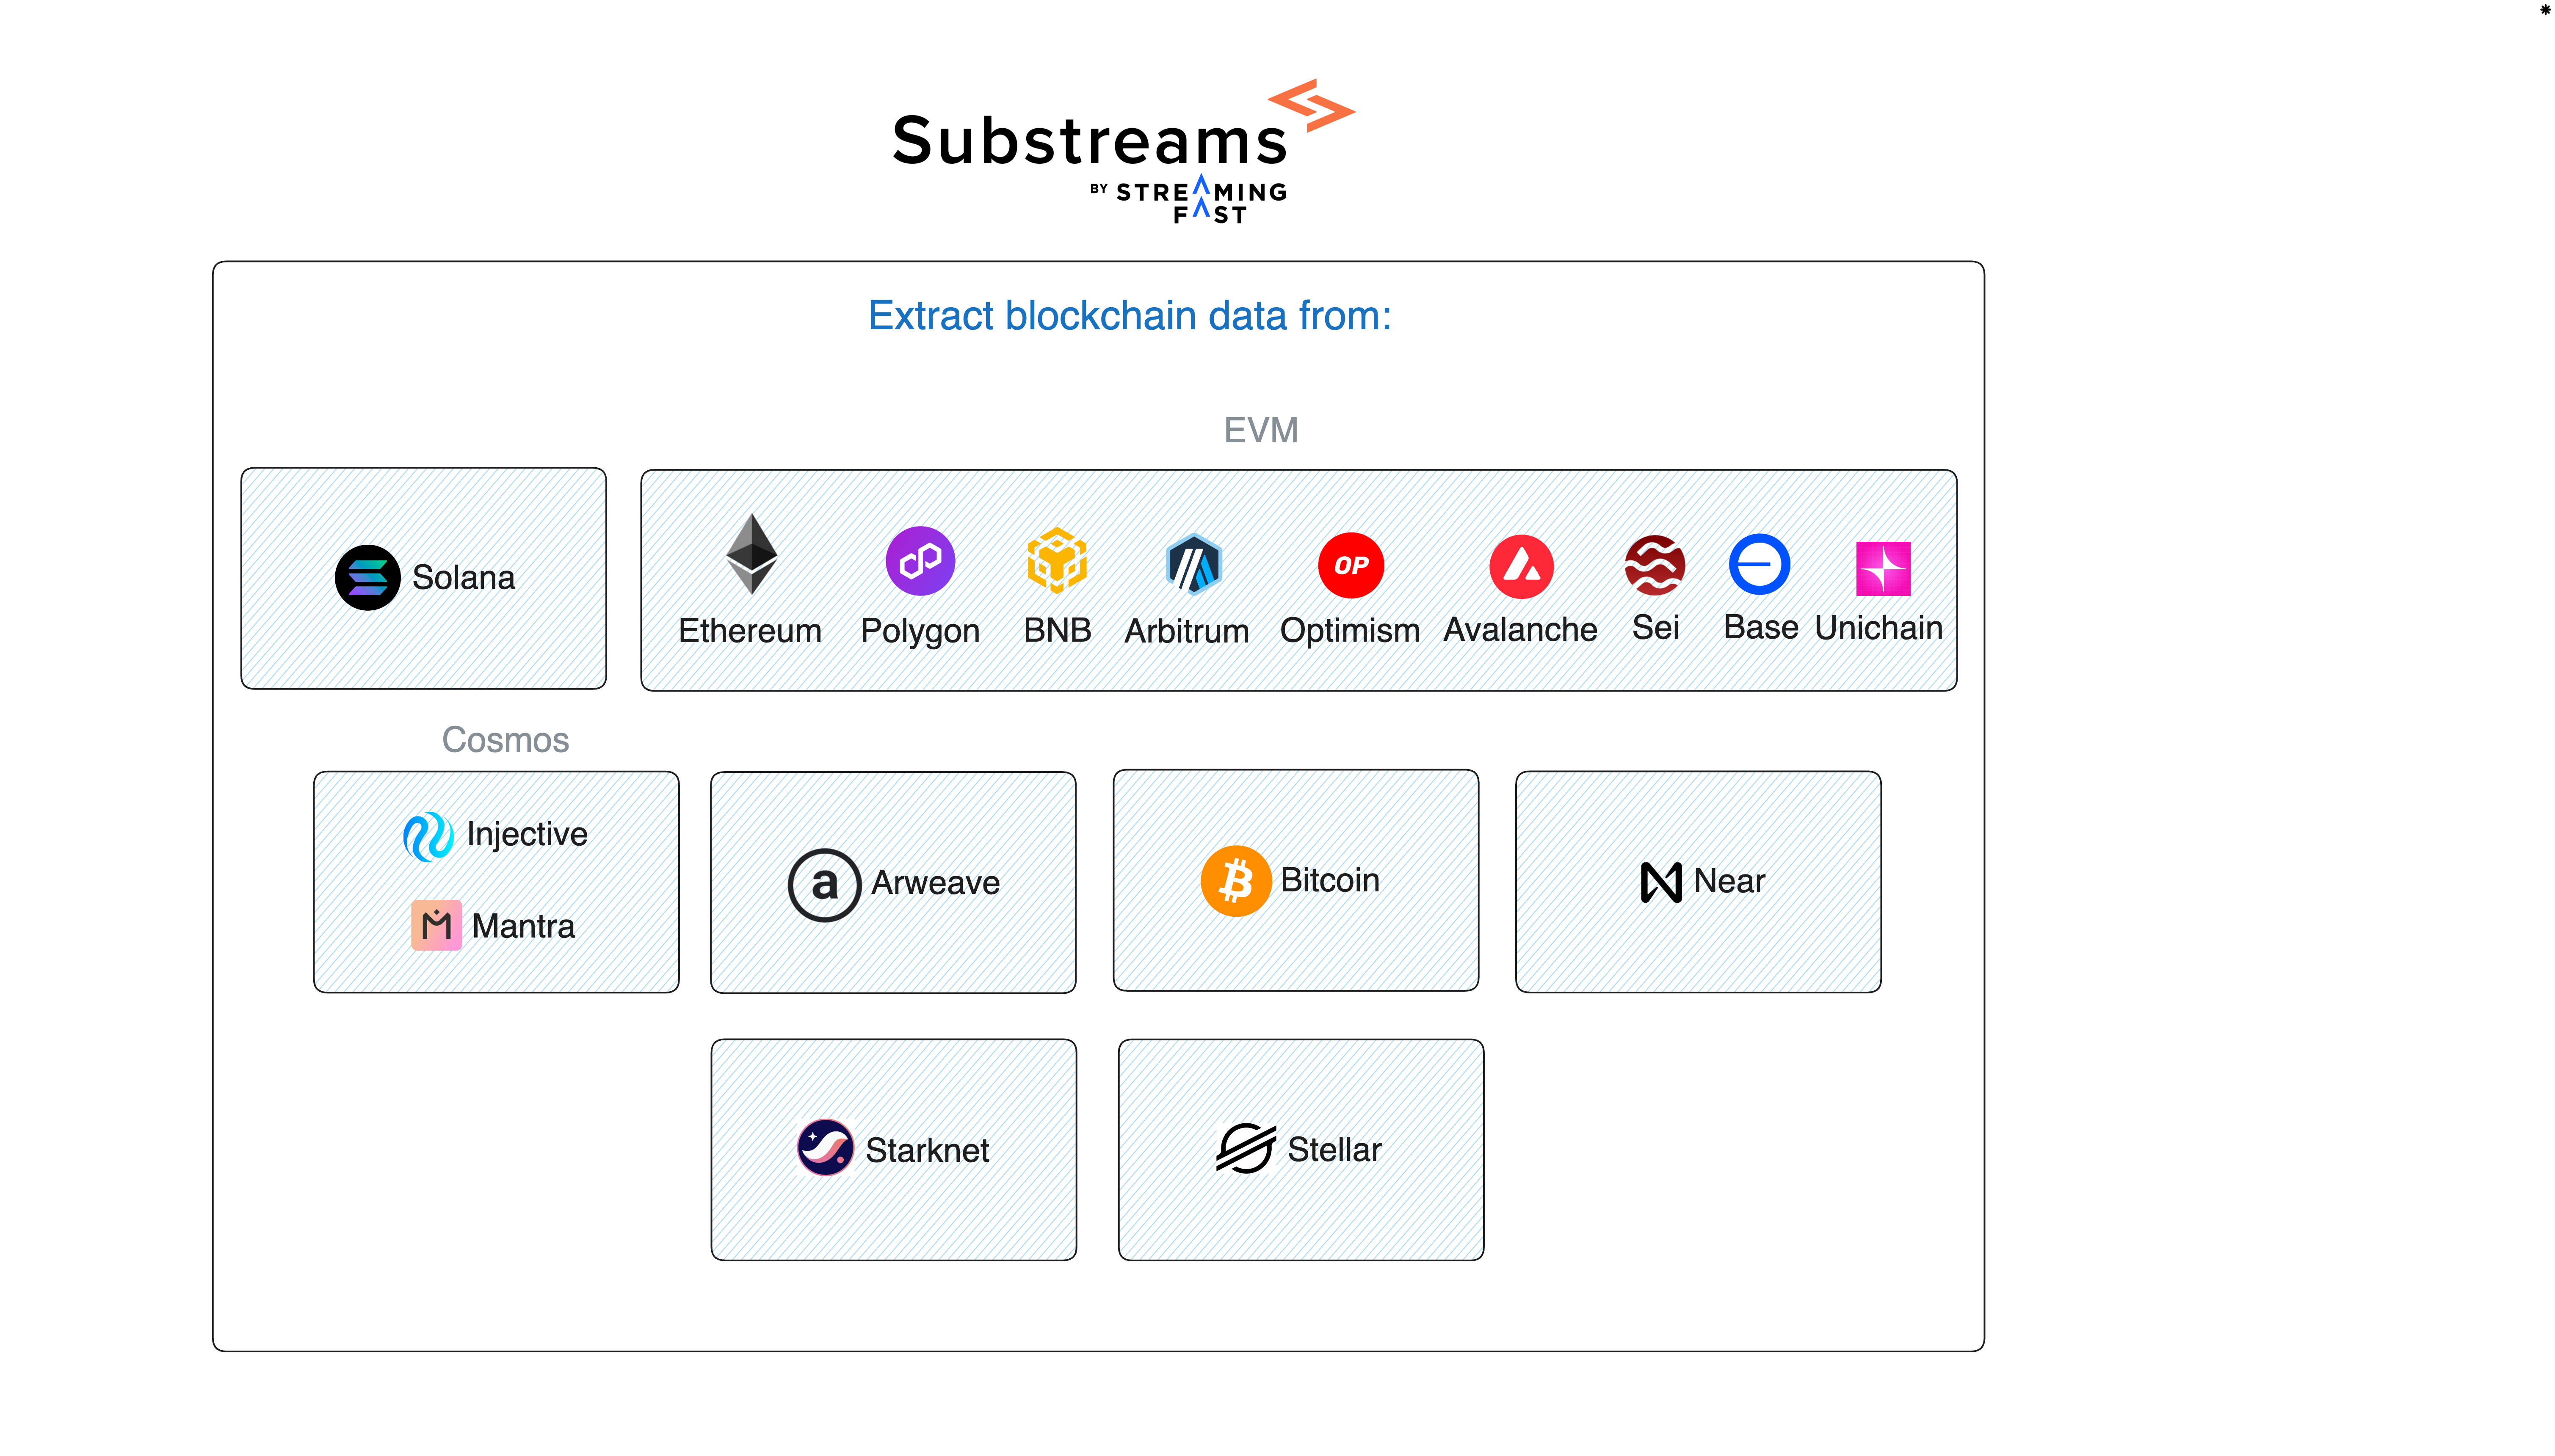Select the blue Base circle icon
Screen dimensions: 2555x1456
click(x=1759, y=564)
